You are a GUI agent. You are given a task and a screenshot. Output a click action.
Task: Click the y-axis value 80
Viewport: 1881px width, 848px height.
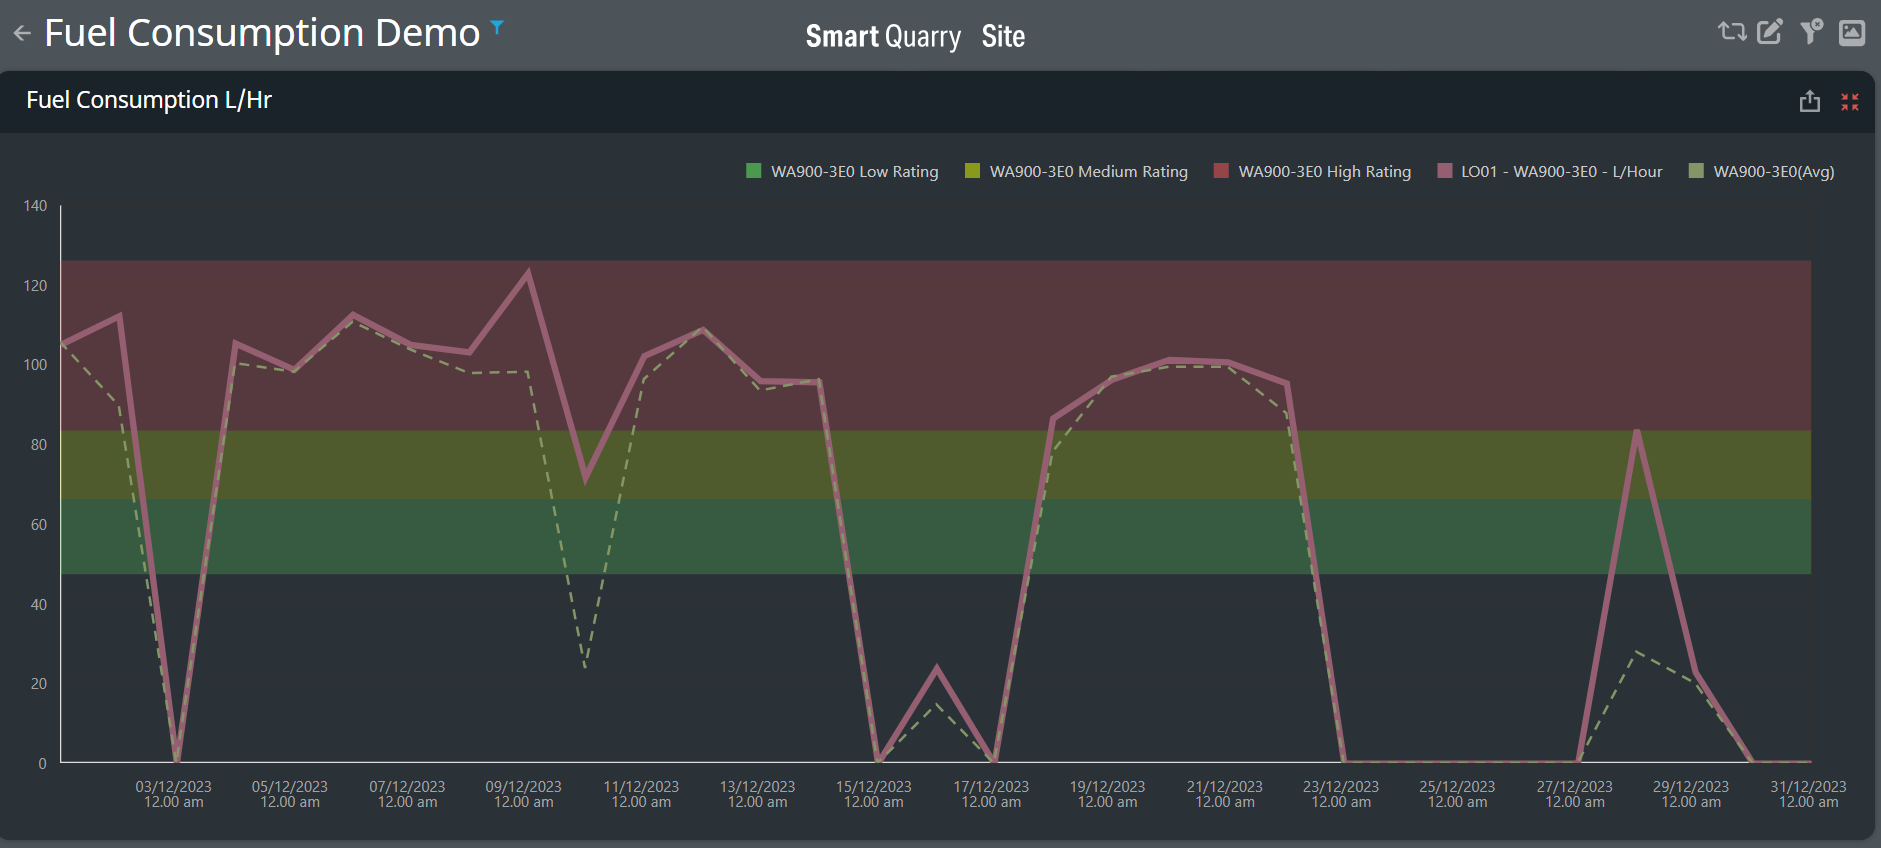click(39, 445)
